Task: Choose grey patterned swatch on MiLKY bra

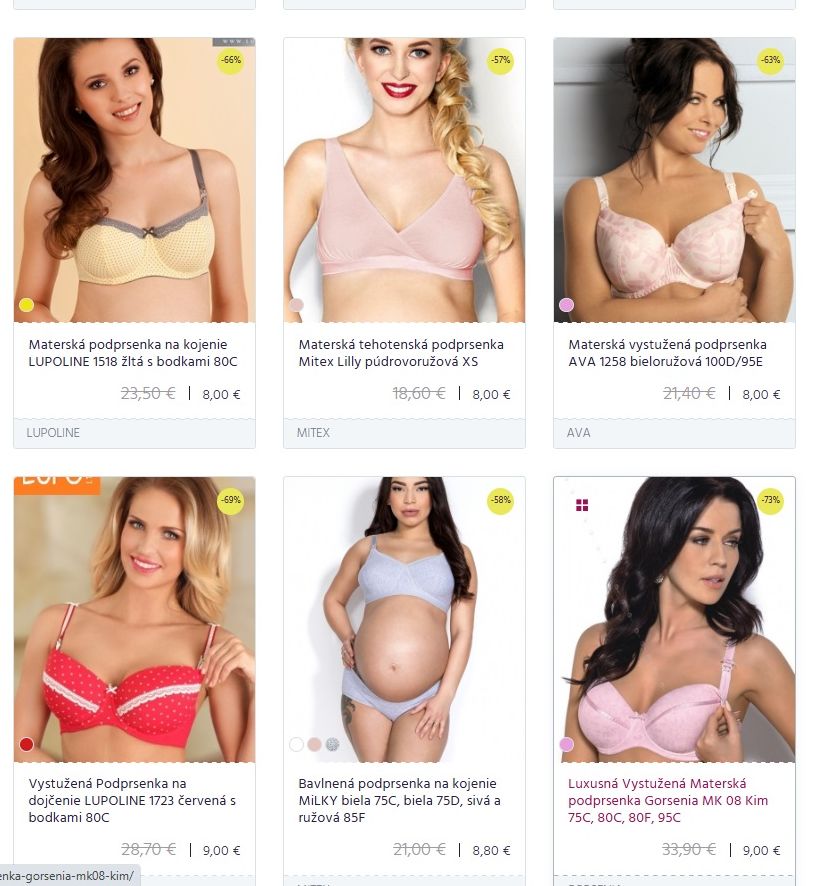Action: click(333, 745)
